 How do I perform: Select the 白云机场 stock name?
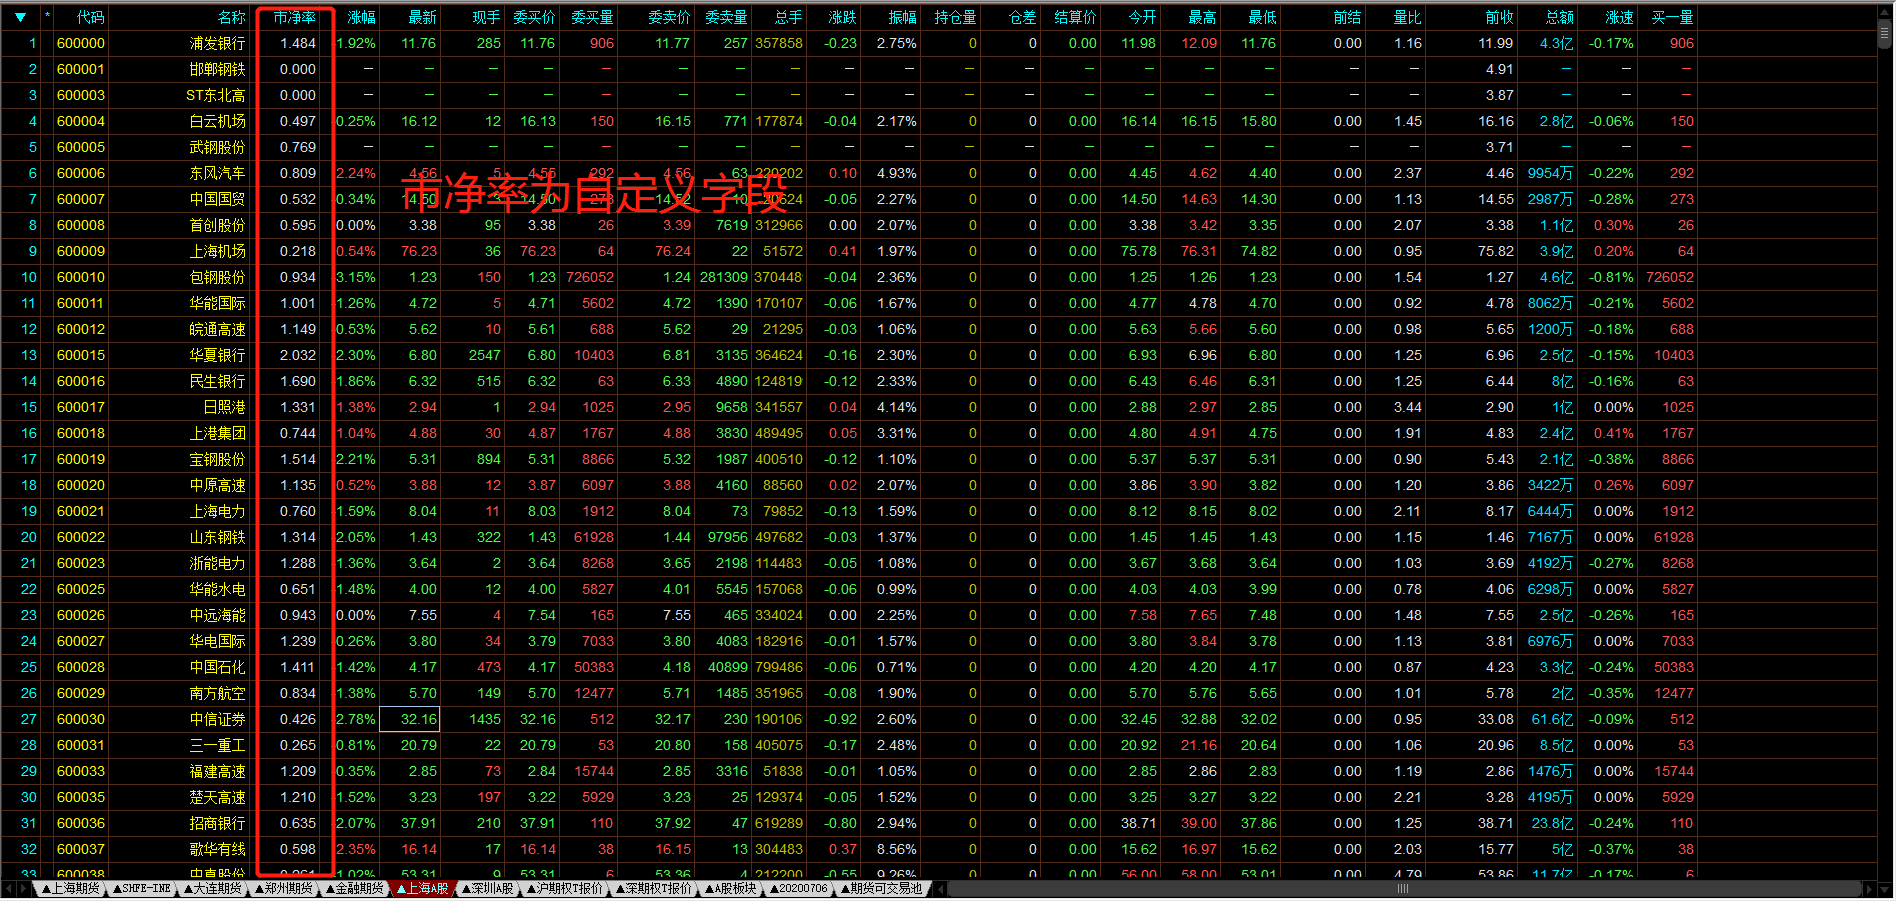pos(217,121)
